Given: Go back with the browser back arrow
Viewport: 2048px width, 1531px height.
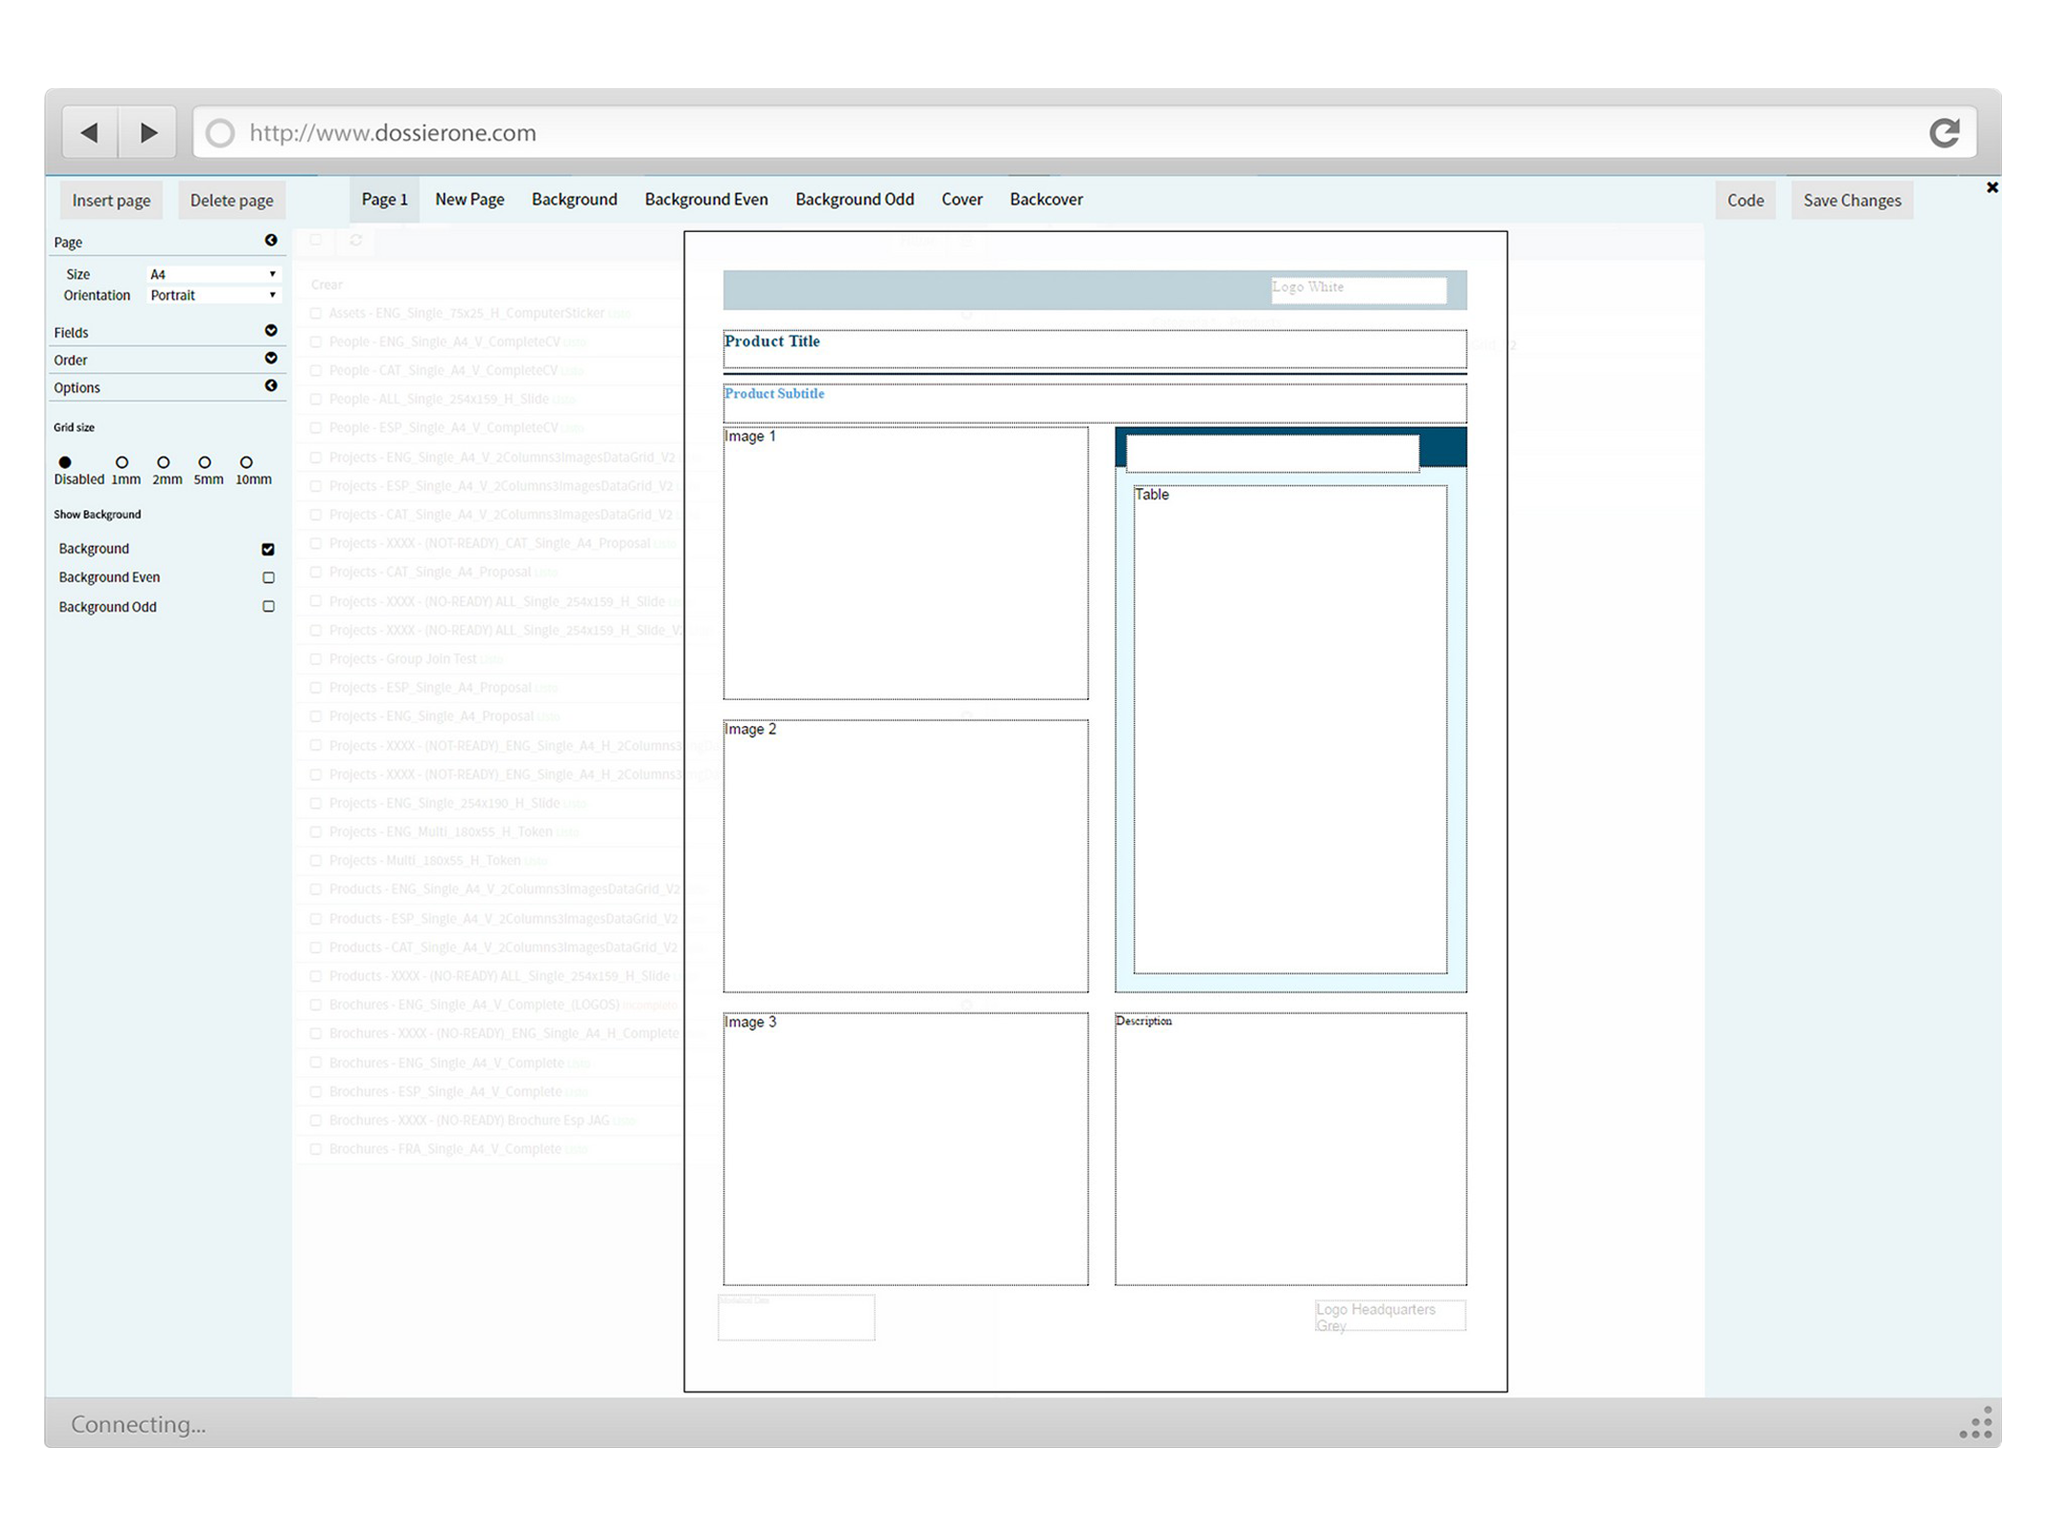Looking at the screenshot, I should (90, 133).
